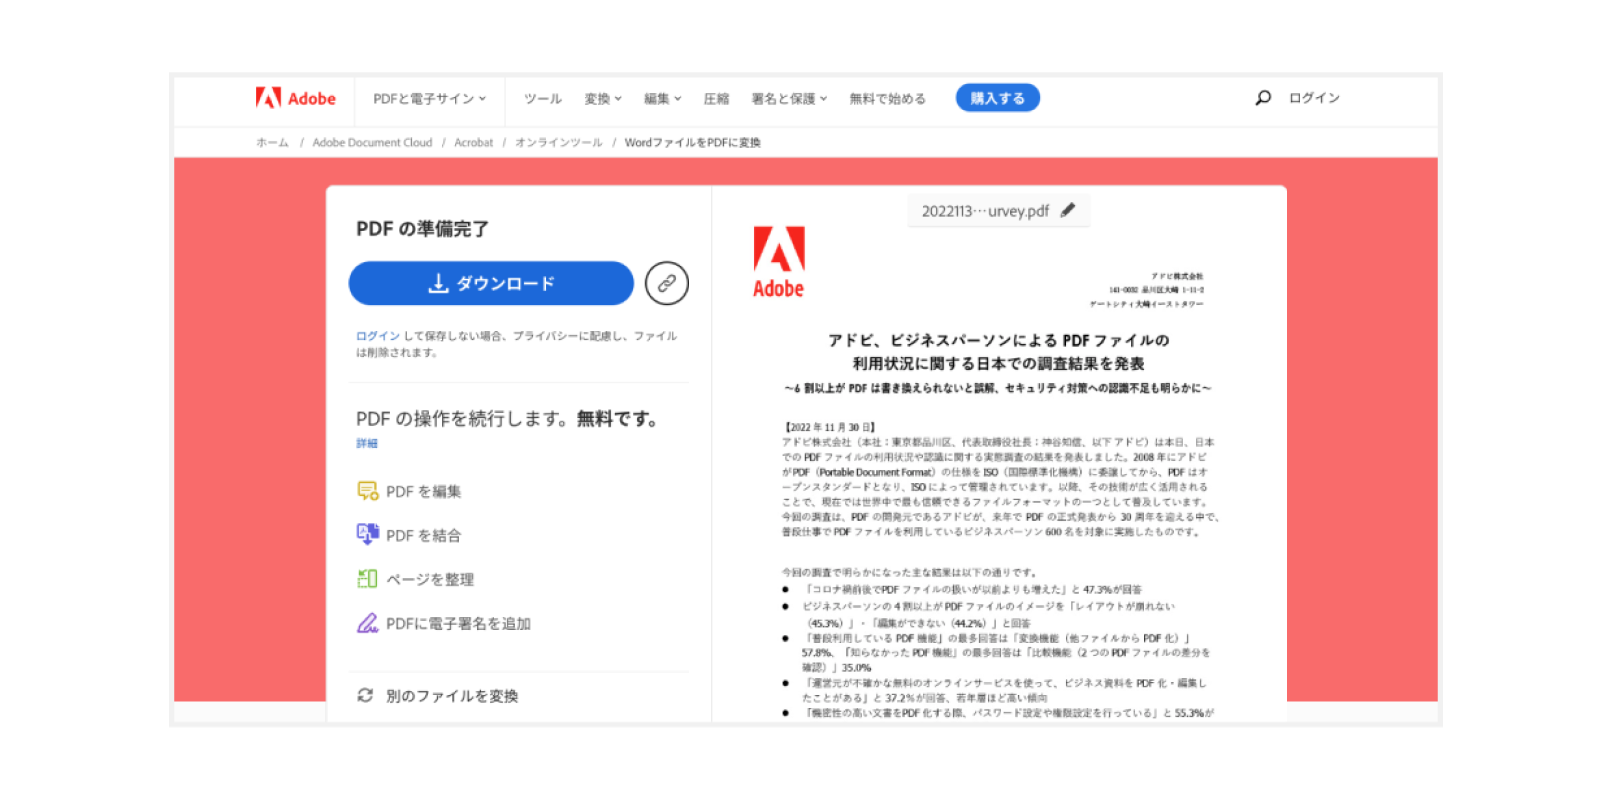
Task: Click the PDF の準備完了 heading
Action: (x=423, y=229)
